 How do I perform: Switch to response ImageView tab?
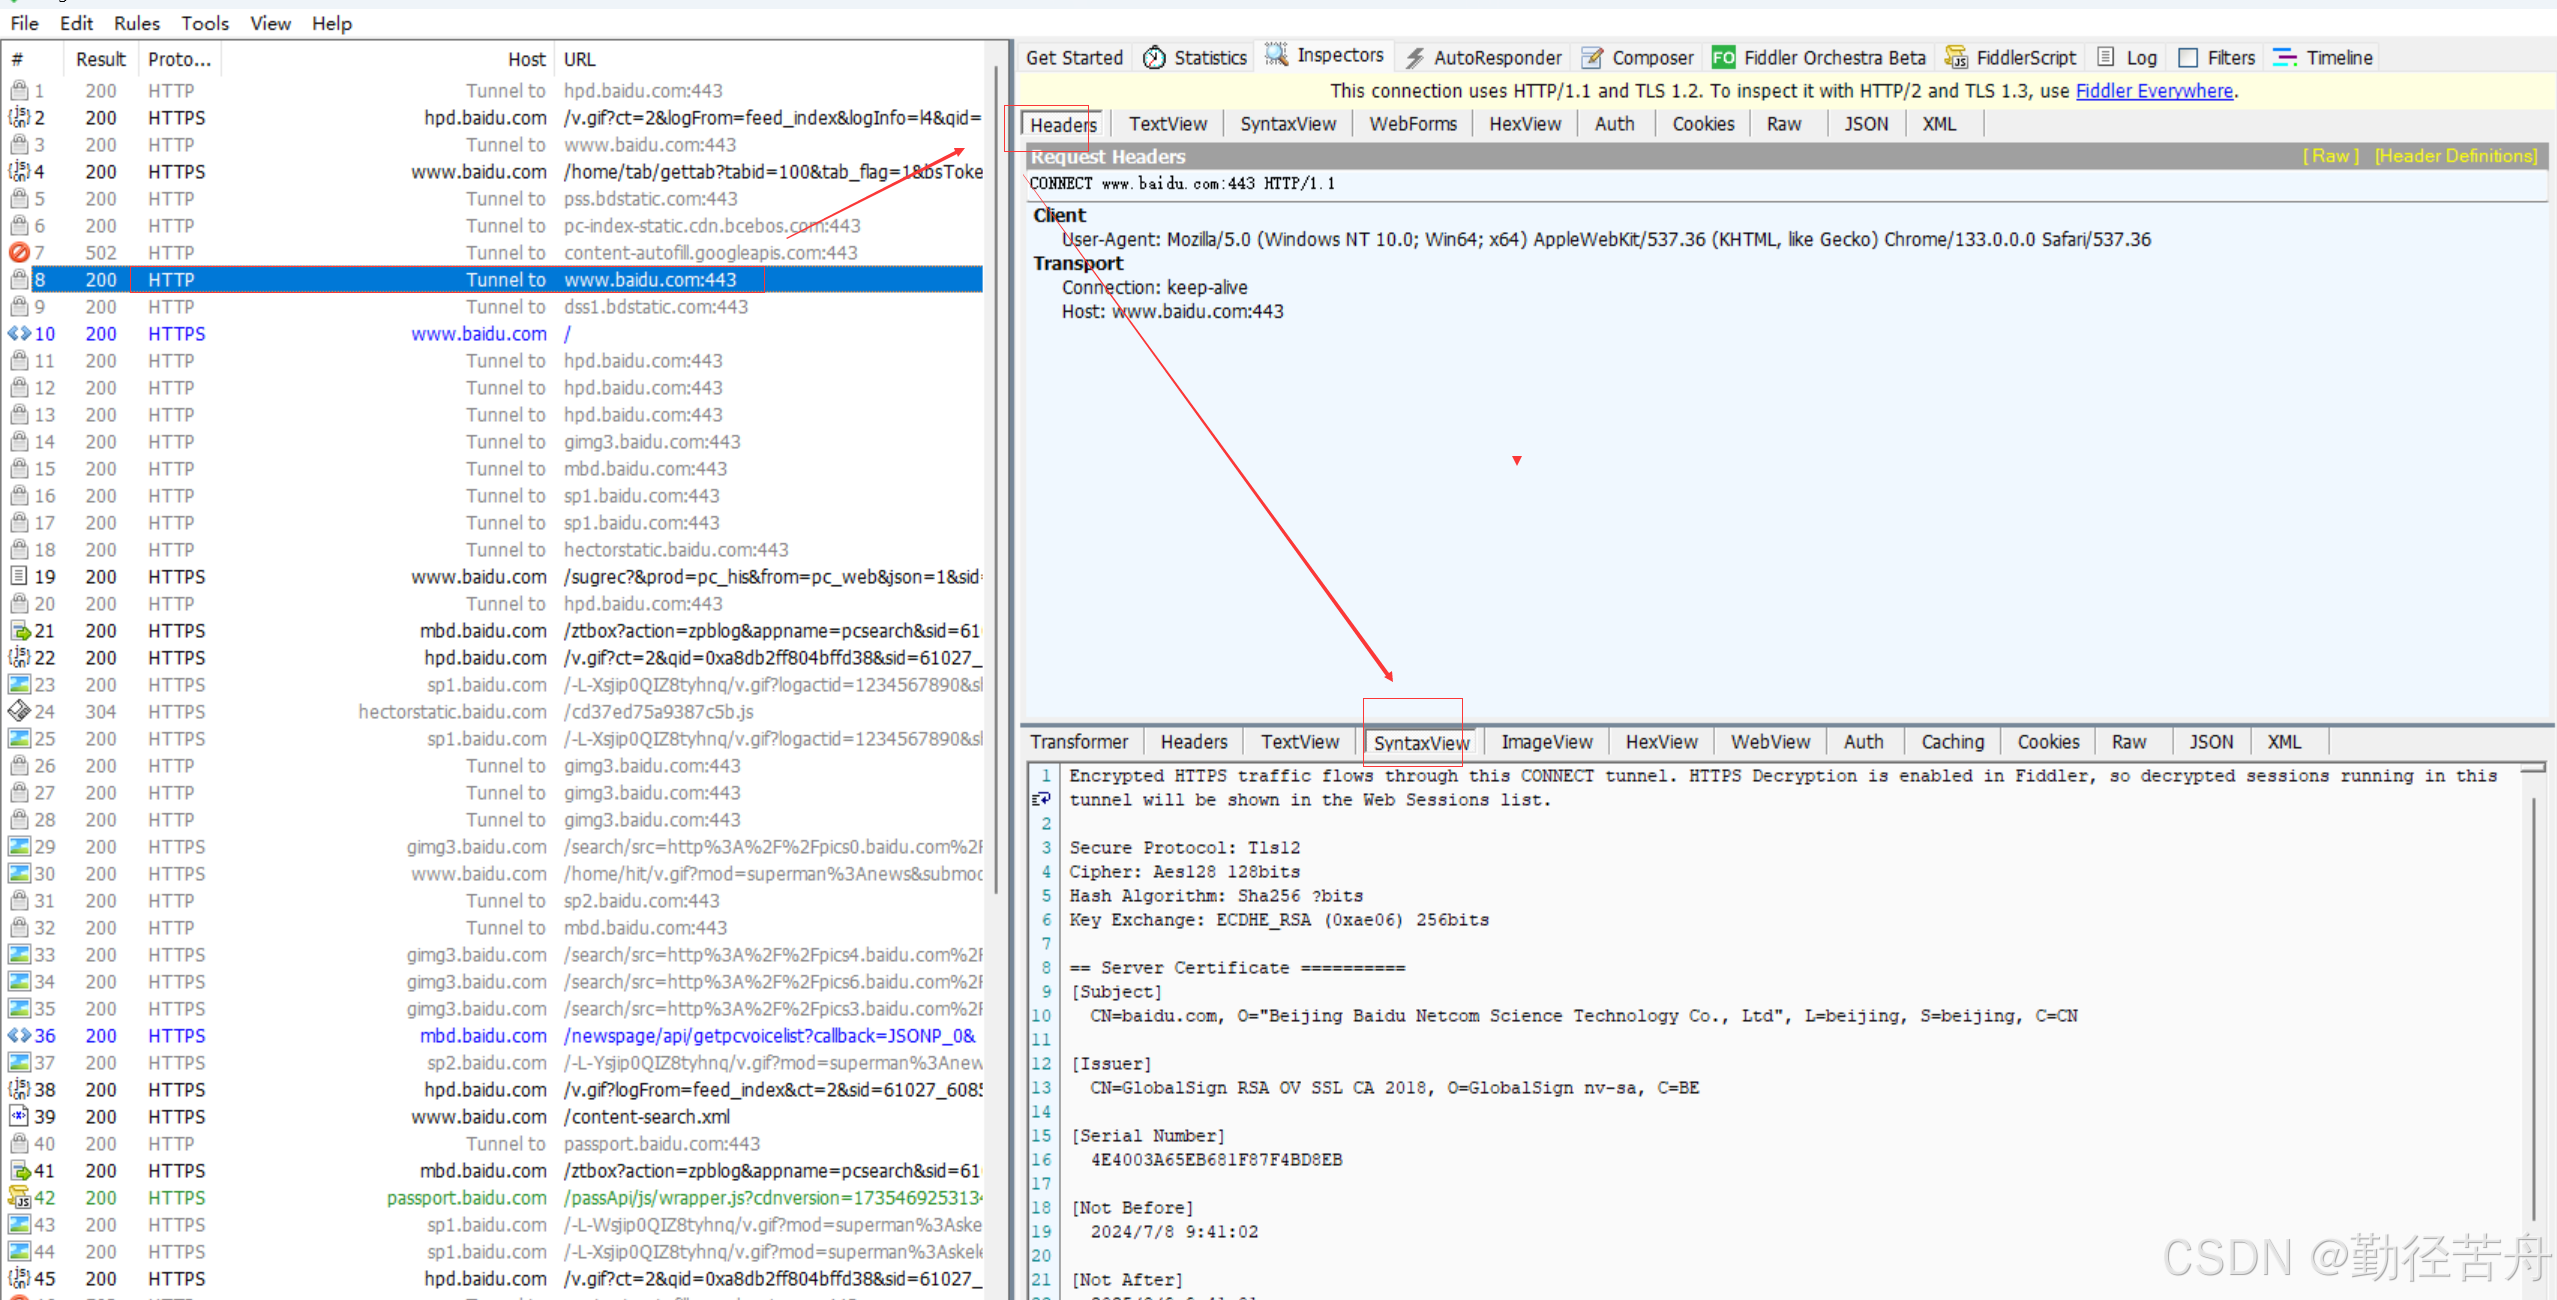[x=1546, y=742]
